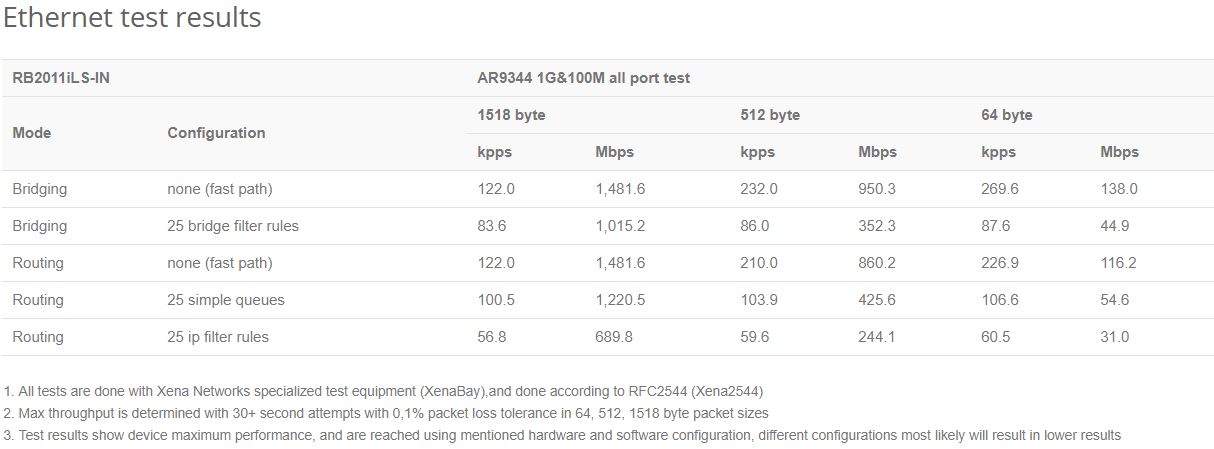The image size is (1214, 449).
Task: Click the 25 bridge filter rules cell
Action: [x=233, y=226]
